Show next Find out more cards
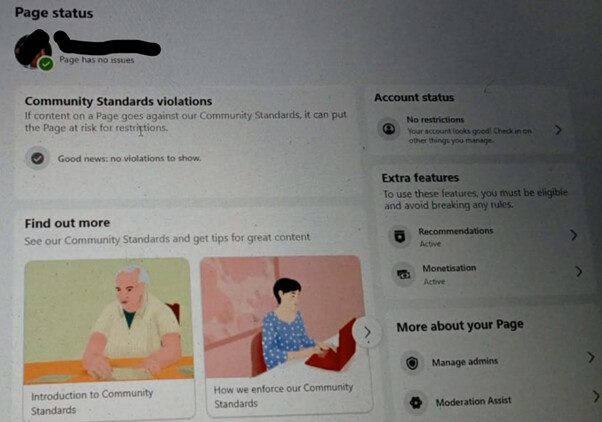 coord(367,332)
